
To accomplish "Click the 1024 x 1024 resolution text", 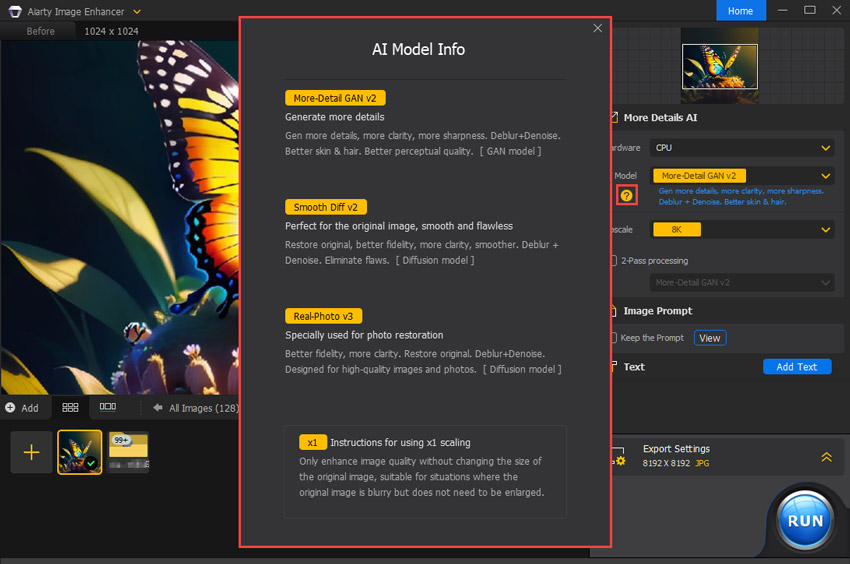I will [x=111, y=31].
